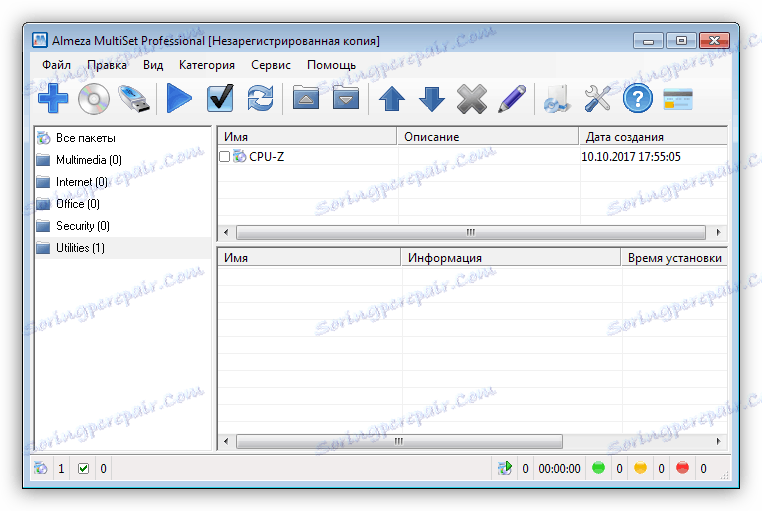
Task: Move package down with blue down arrow
Action: (432, 99)
